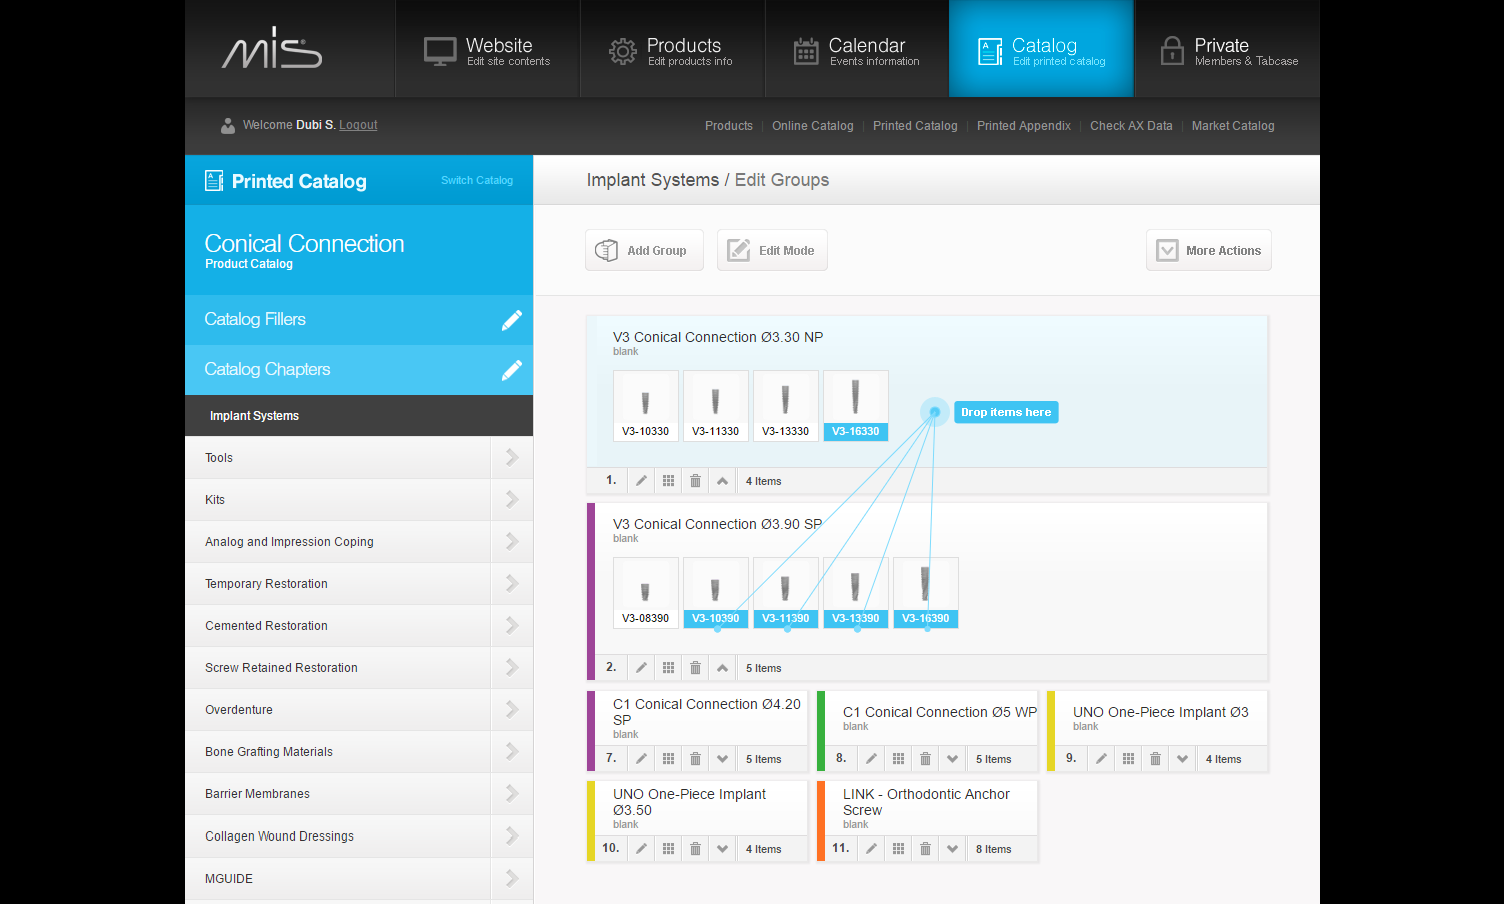Image resolution: width=1504 pixels, height=904 pixels.
Task: Open Products submenu link
Action: click(x=729, y=126)
